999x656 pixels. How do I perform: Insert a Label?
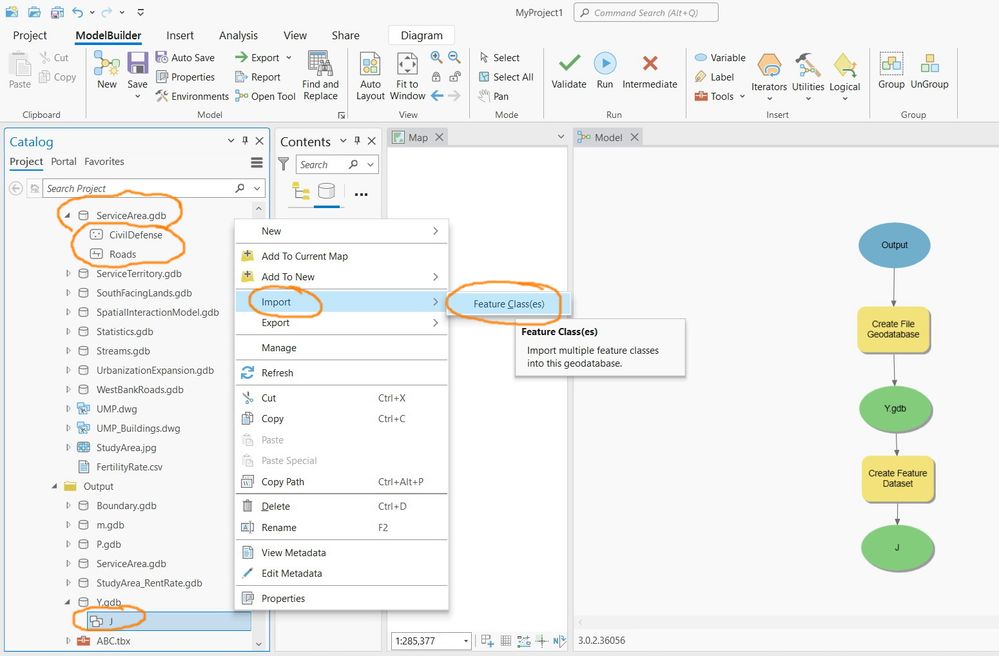click(714, 77)
